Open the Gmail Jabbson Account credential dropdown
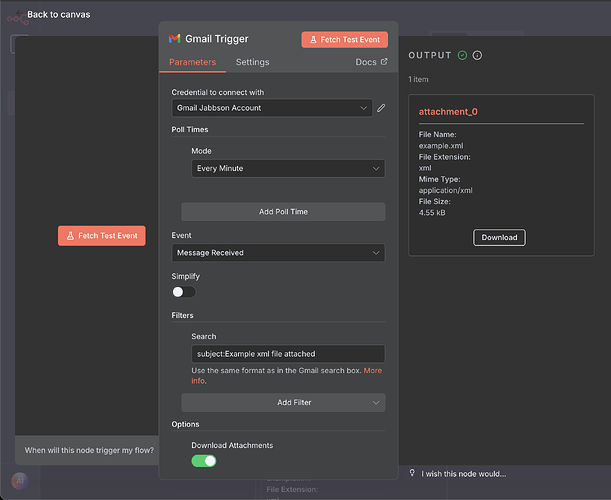This screenshot has height=500, width=611. (x=271, y=108)
